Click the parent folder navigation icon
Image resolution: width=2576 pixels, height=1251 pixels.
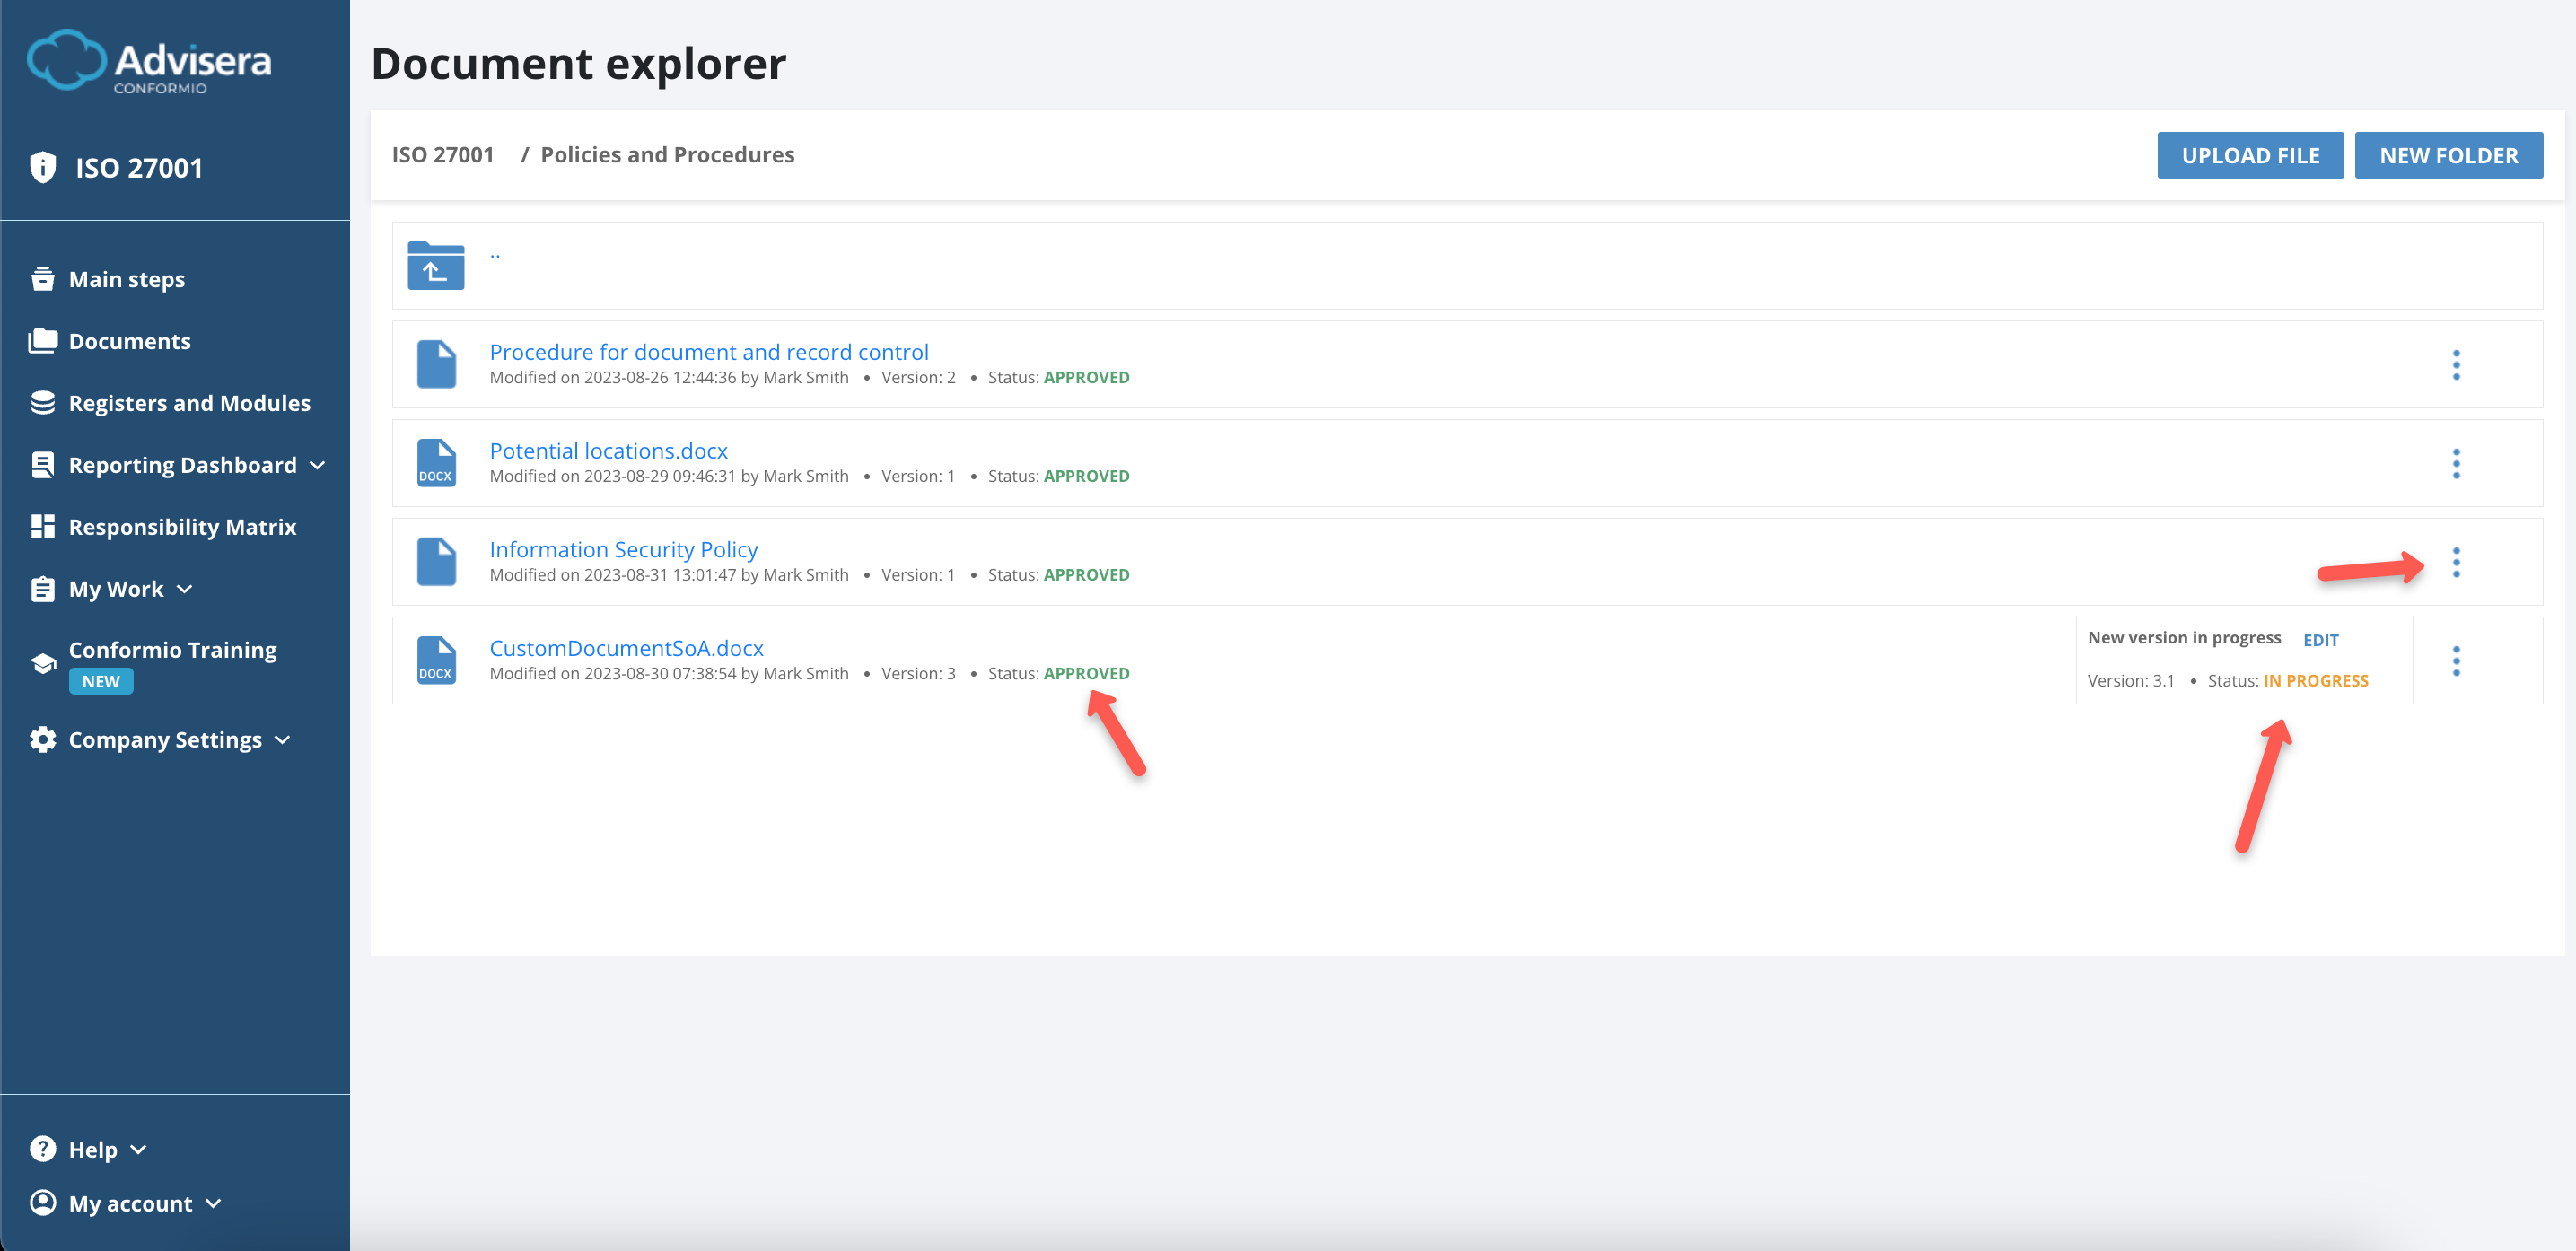[435, 266]
